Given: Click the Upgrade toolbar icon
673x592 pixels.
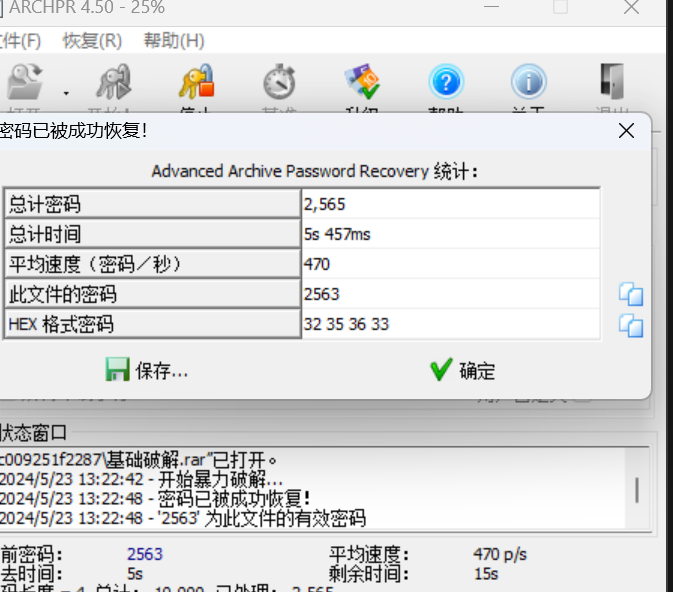Looking at the screenshot, I should [362, 82].
